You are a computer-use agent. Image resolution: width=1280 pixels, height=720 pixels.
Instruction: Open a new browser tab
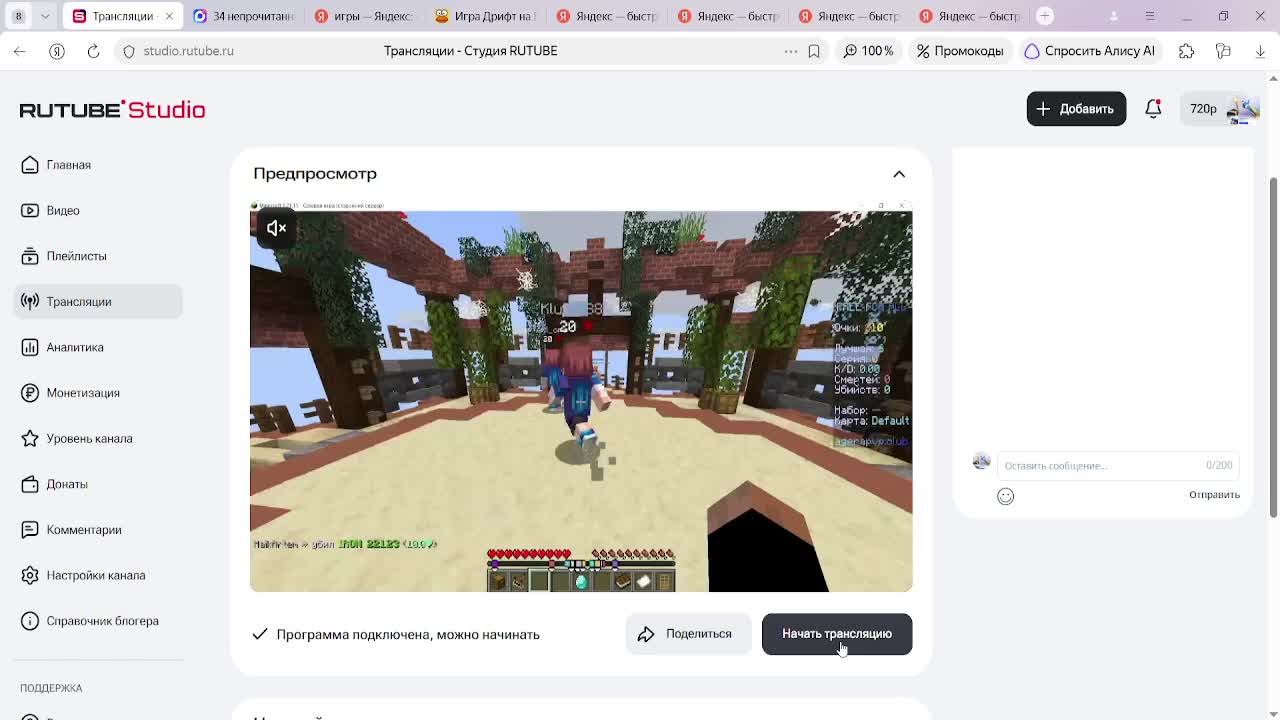pos(1045,16)
